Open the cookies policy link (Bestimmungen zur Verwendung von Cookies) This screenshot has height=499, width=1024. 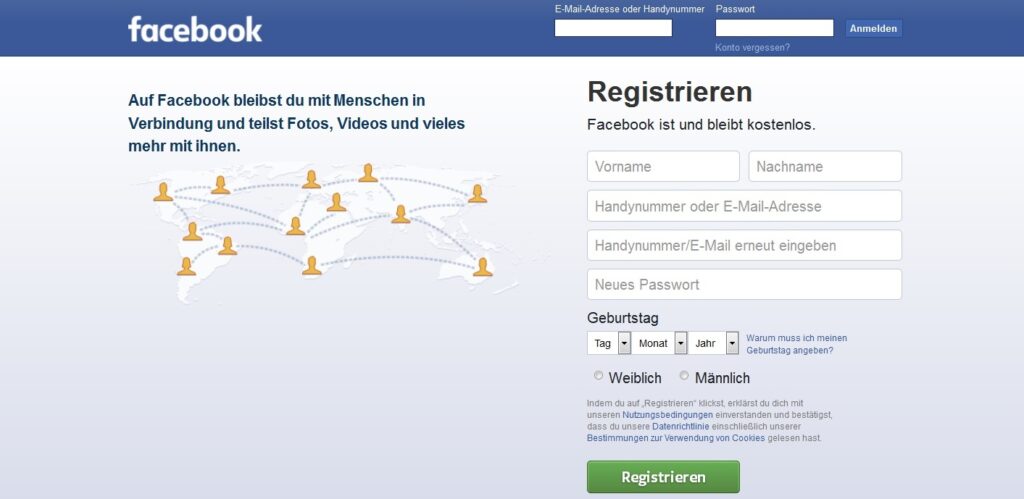(x=676, y=438)
